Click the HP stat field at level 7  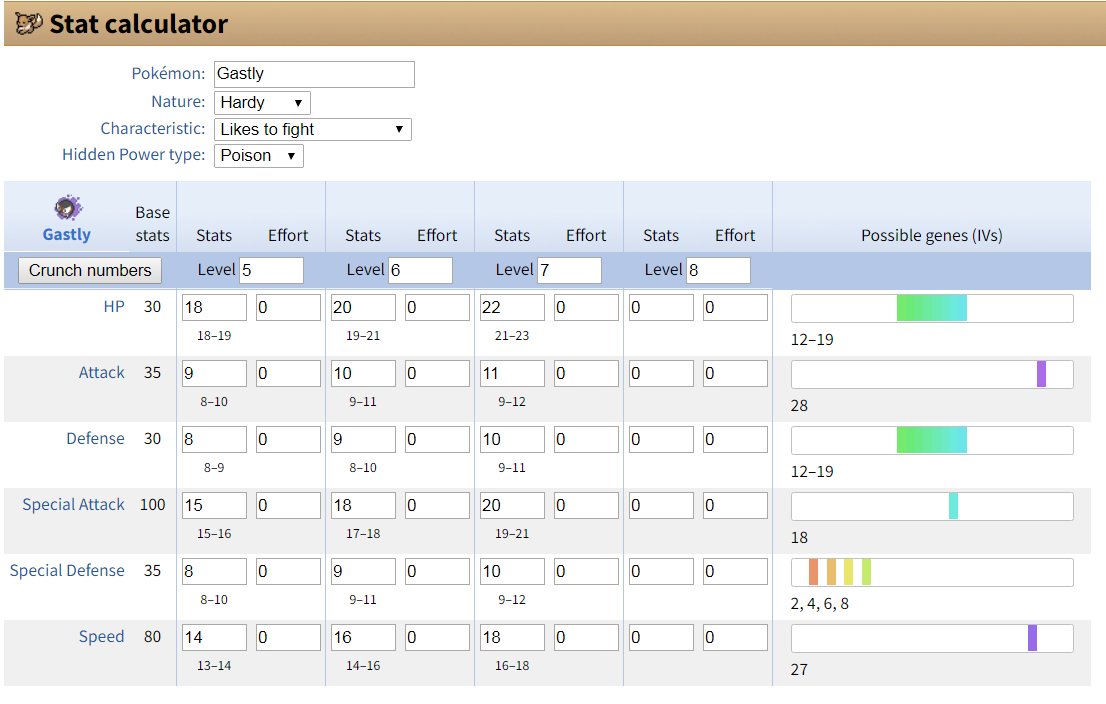pos(512,308)
